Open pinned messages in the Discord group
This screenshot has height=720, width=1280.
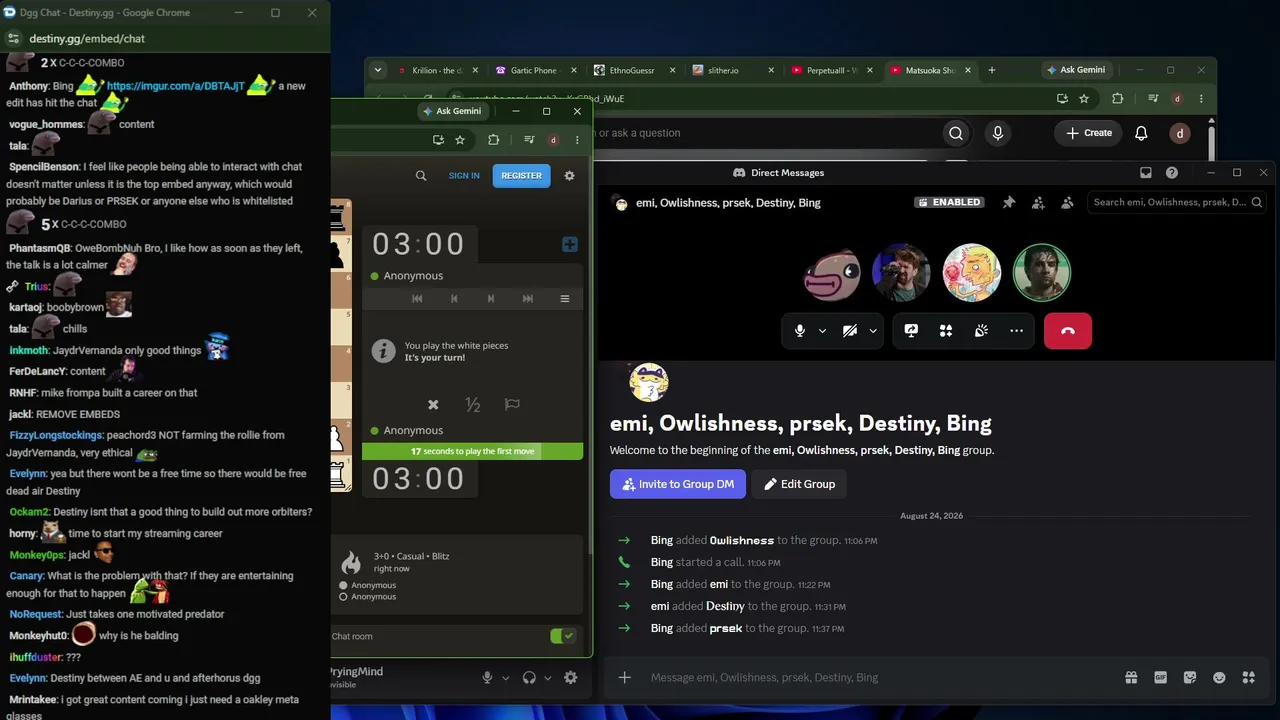[1009, 202]
